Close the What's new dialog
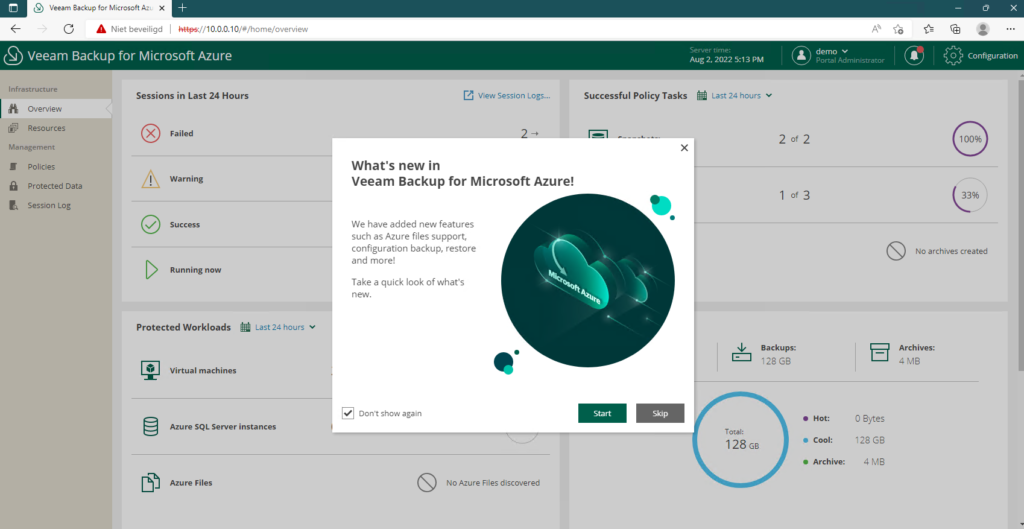The image size is (1024, 529). (x=684, y=148)
